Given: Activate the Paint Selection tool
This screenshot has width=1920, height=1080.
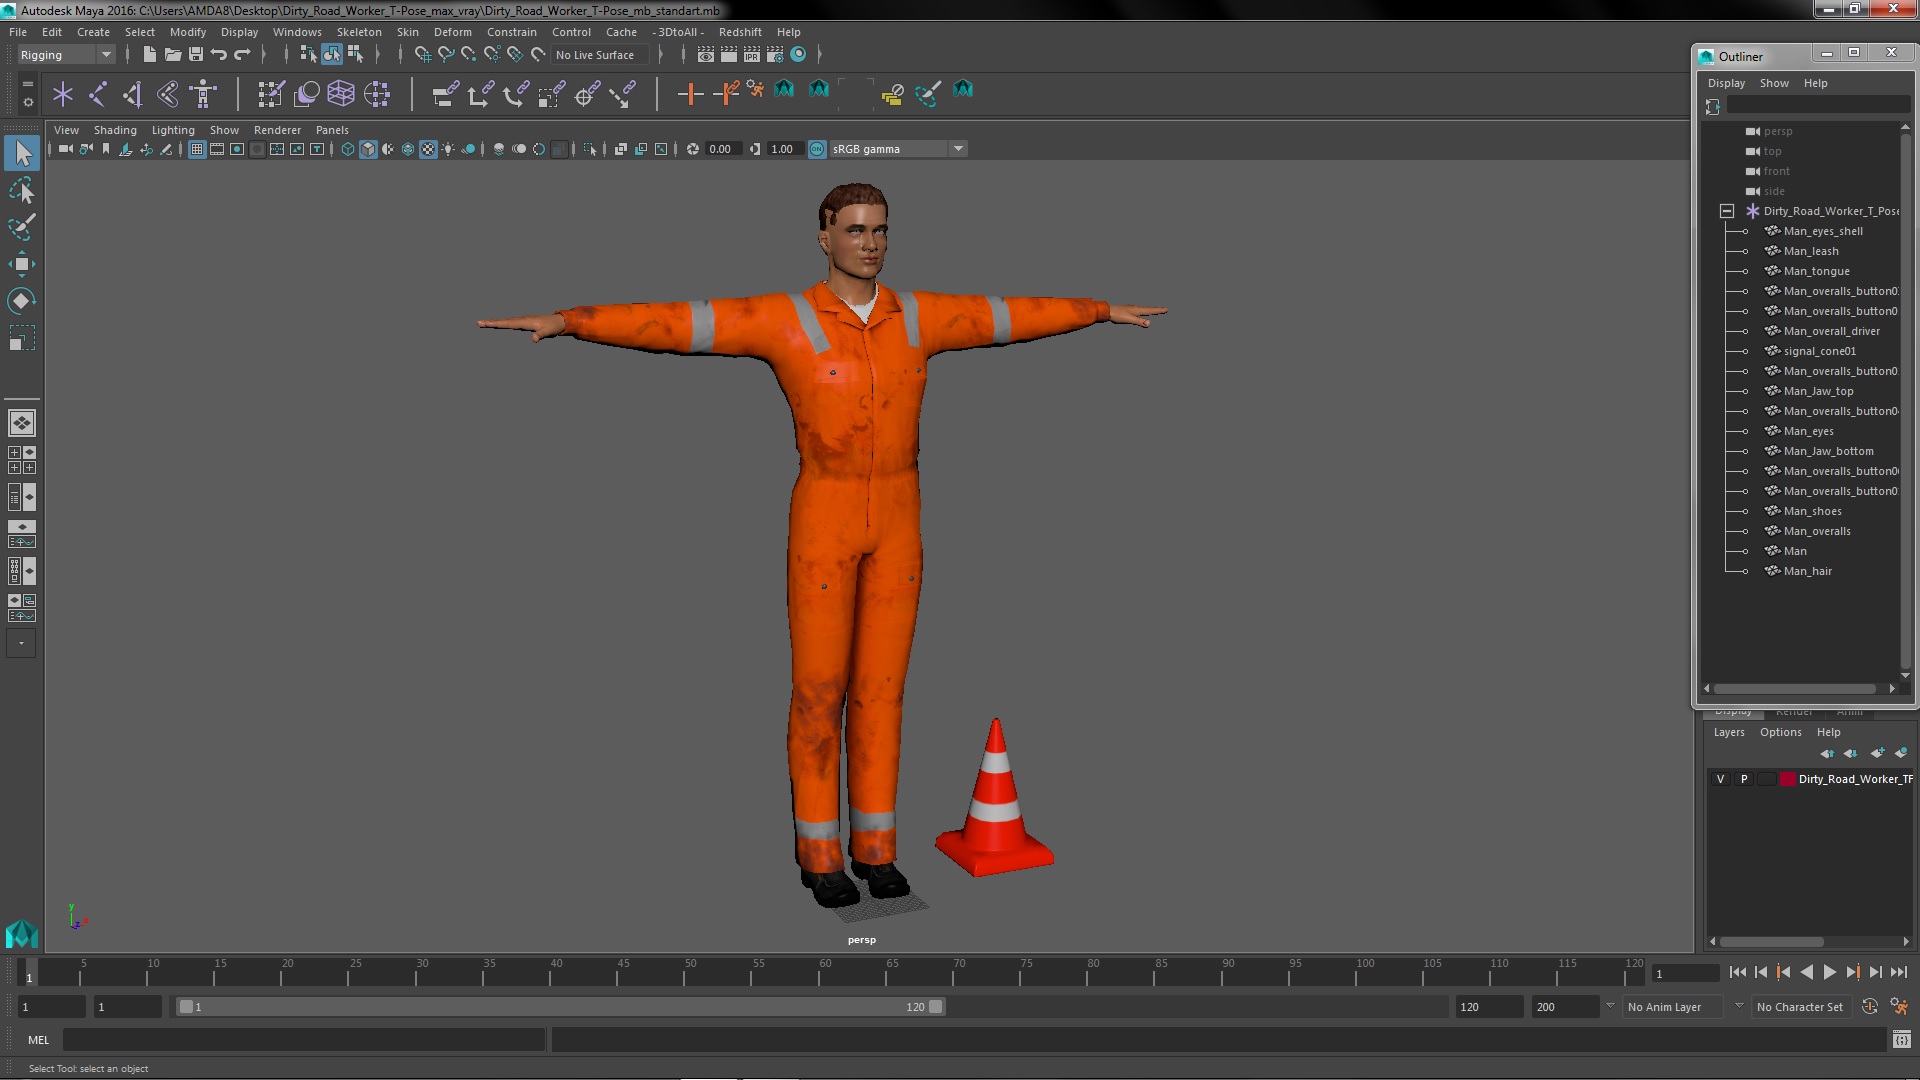Looking at the screenshot, I should coord(21,227).
